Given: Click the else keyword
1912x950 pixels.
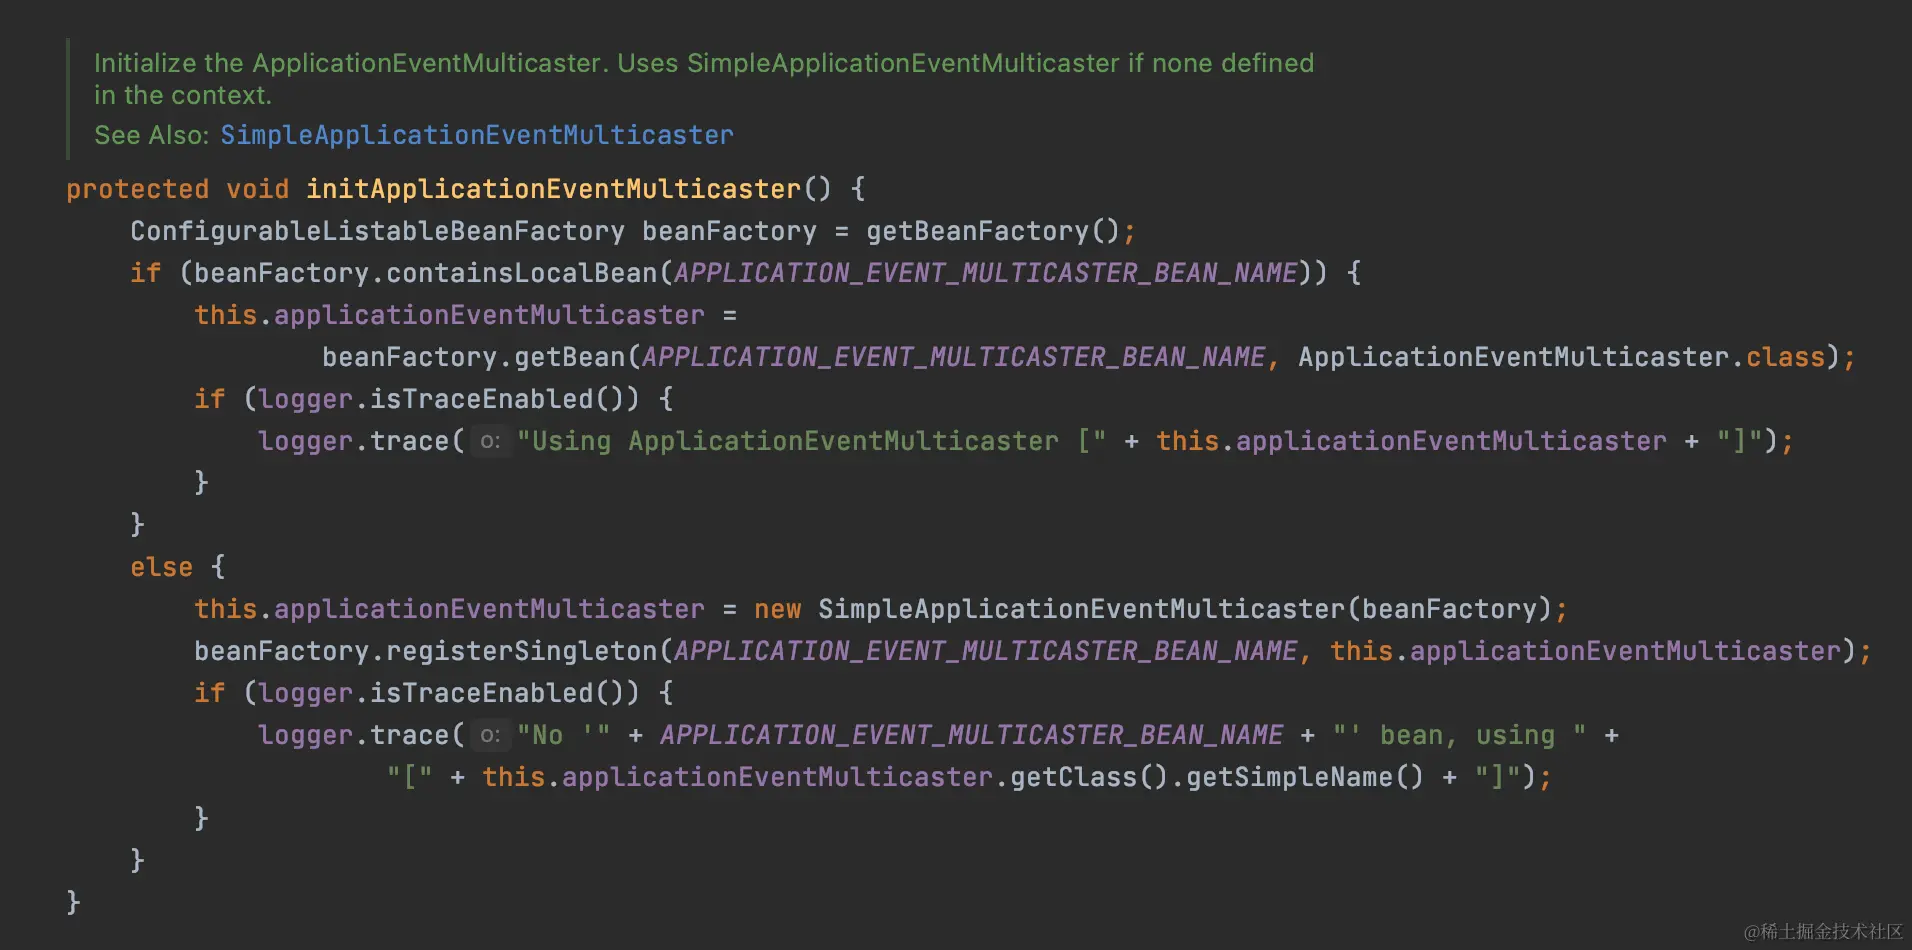Looking at the screenshot, I should (x=161, y=567).
